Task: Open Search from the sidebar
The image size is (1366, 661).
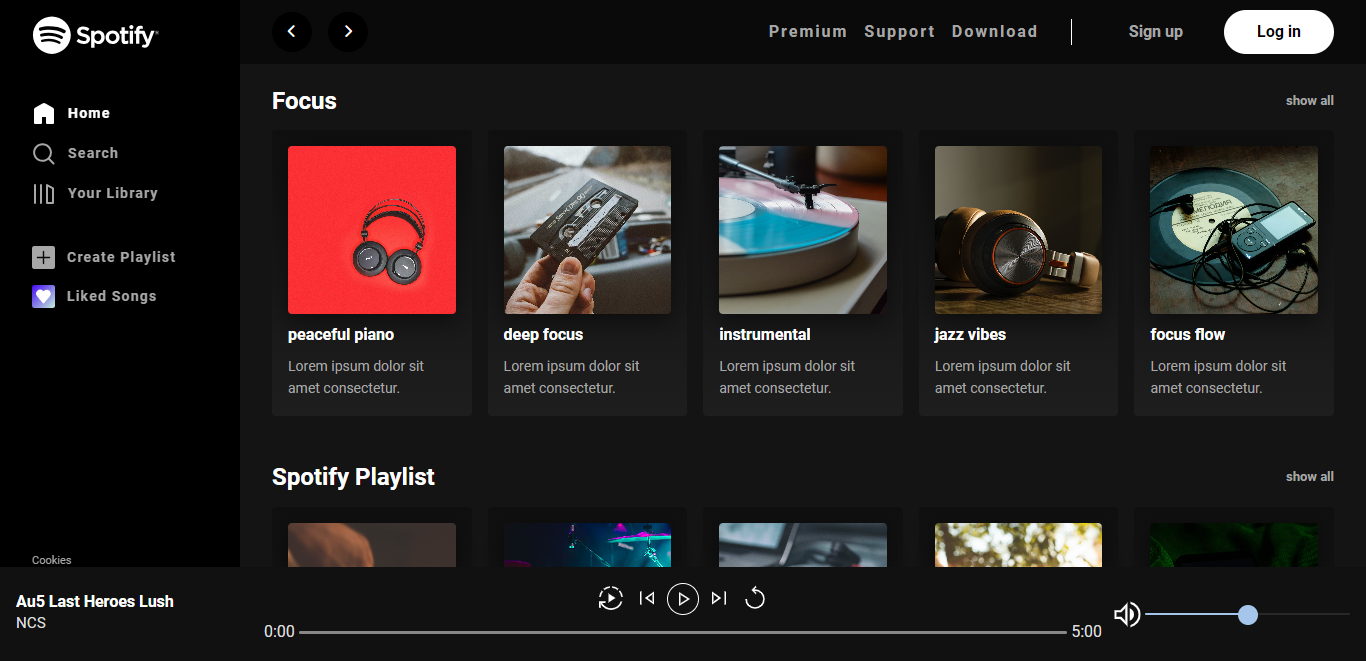Action: (93, 153)
